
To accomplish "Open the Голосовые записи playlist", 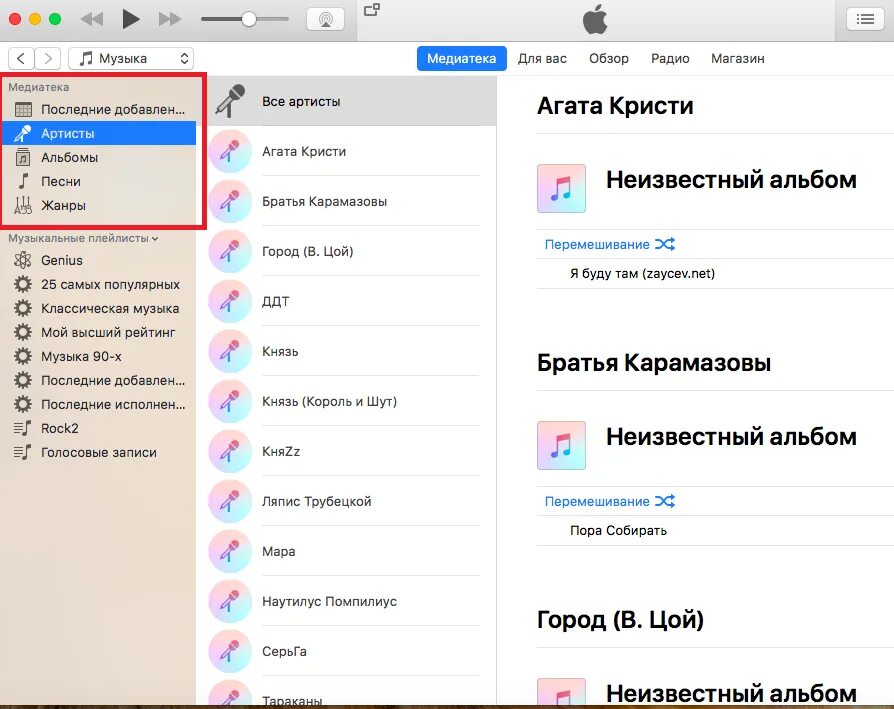I will pos(99,452).
